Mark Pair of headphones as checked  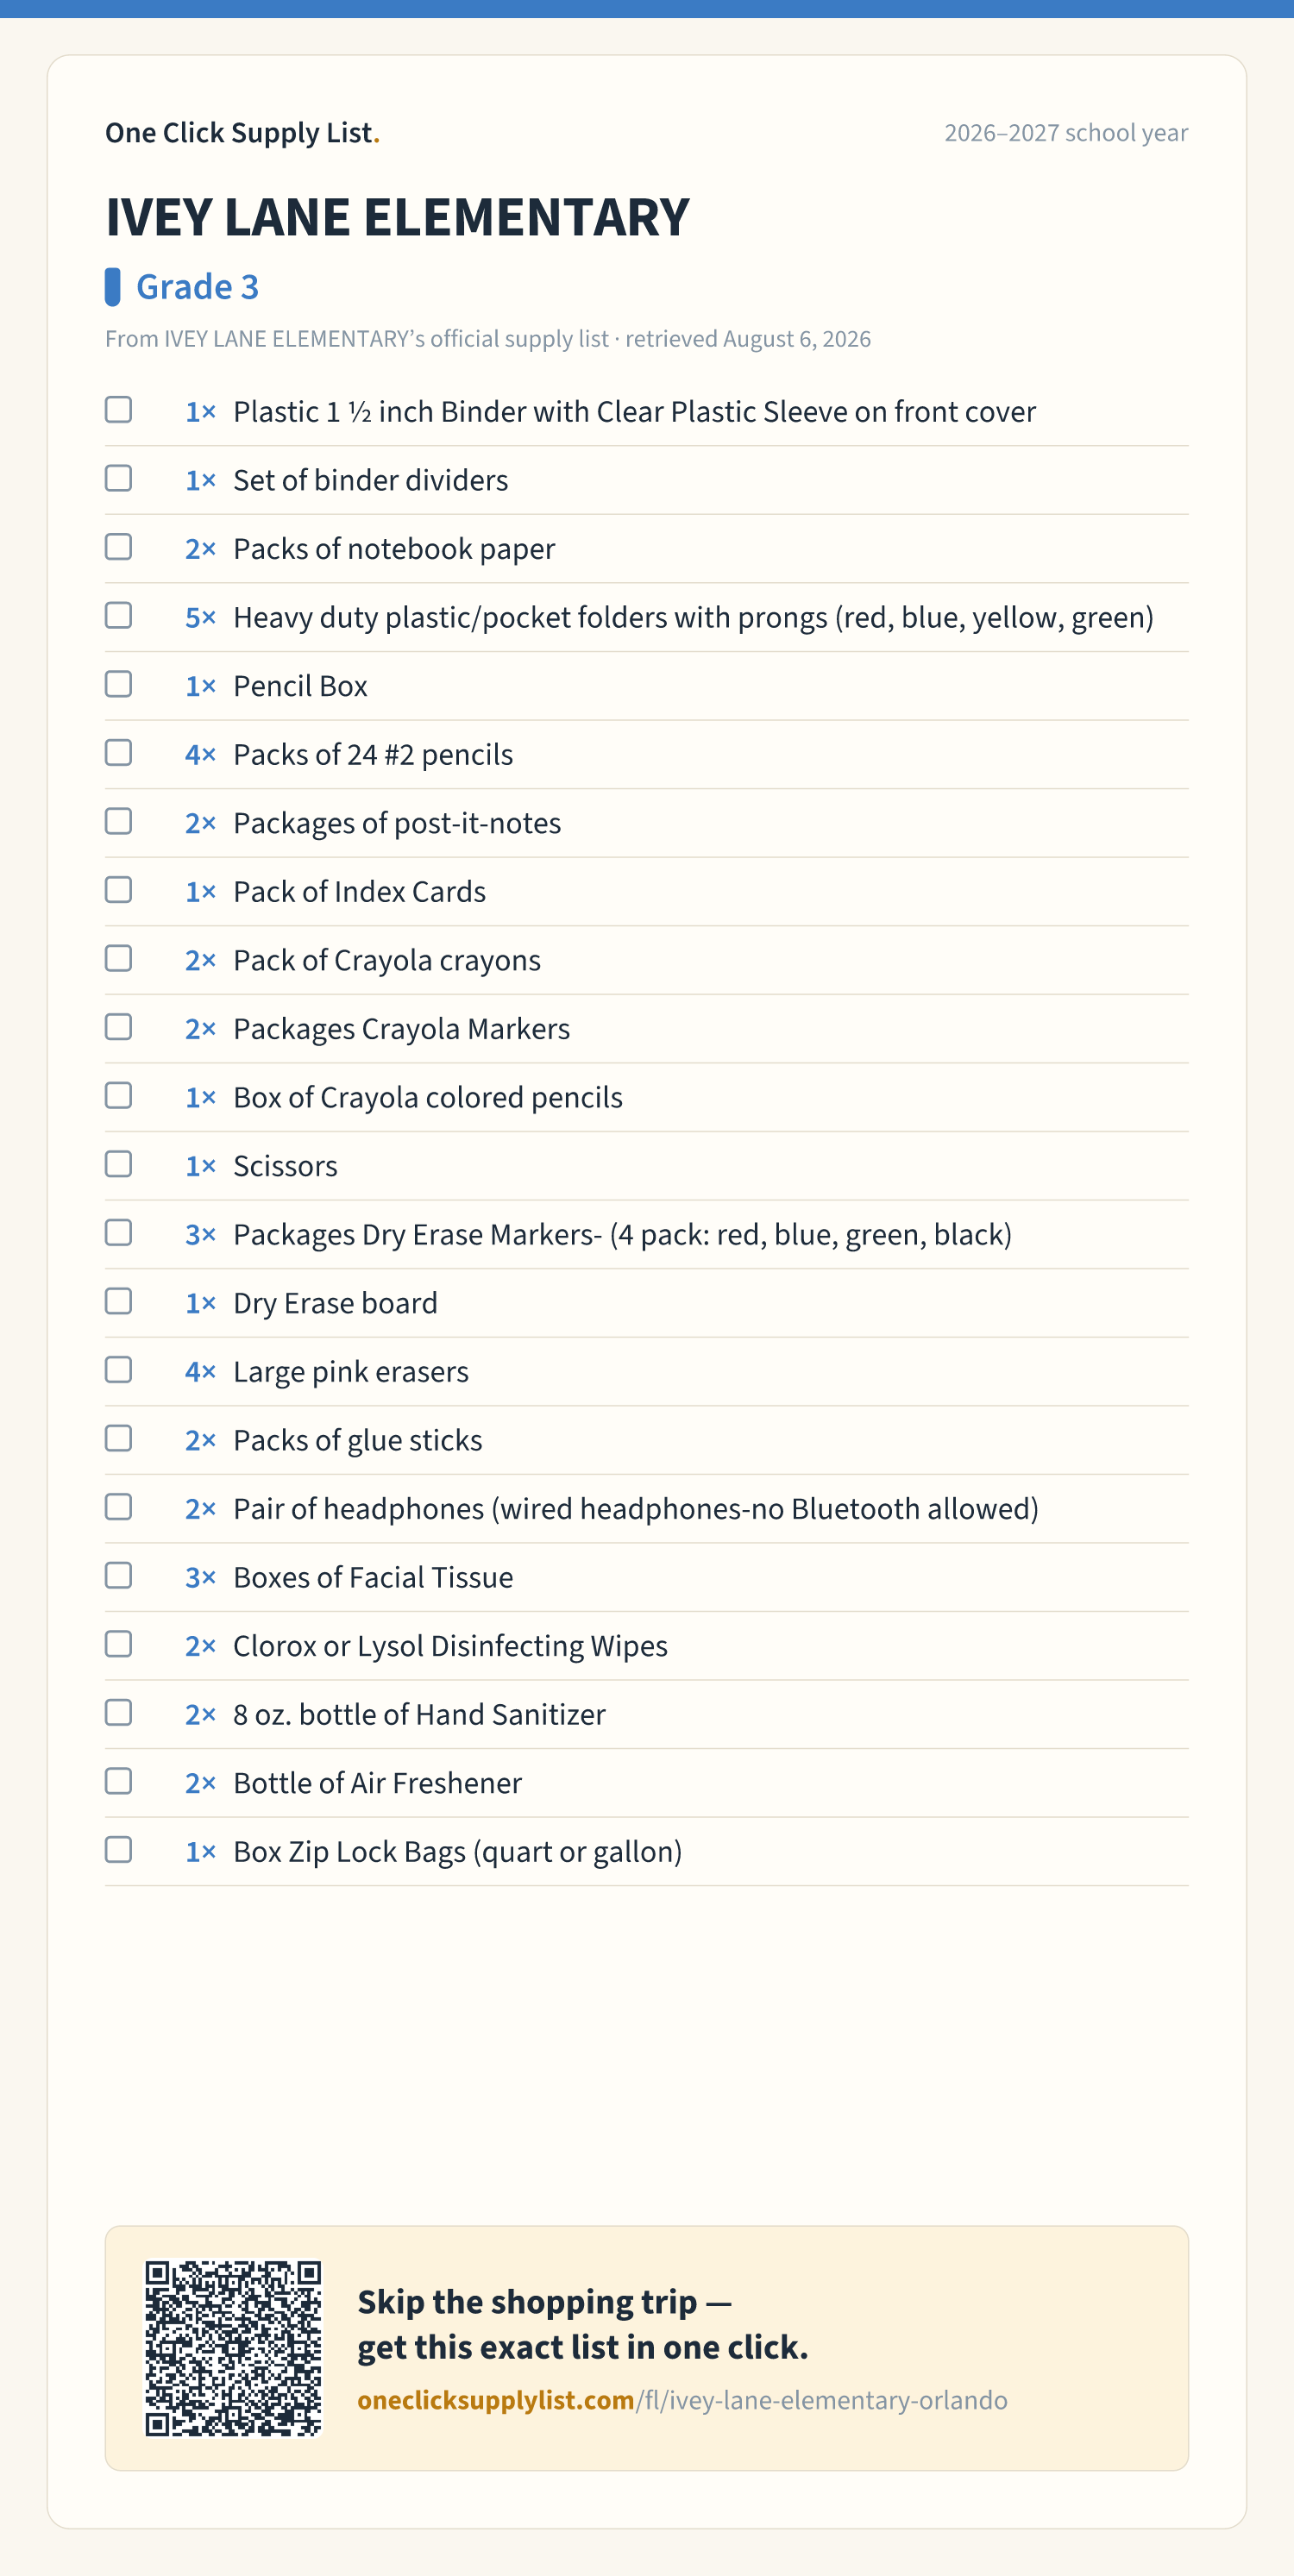pyautogui.click(x=118, y=1507)
